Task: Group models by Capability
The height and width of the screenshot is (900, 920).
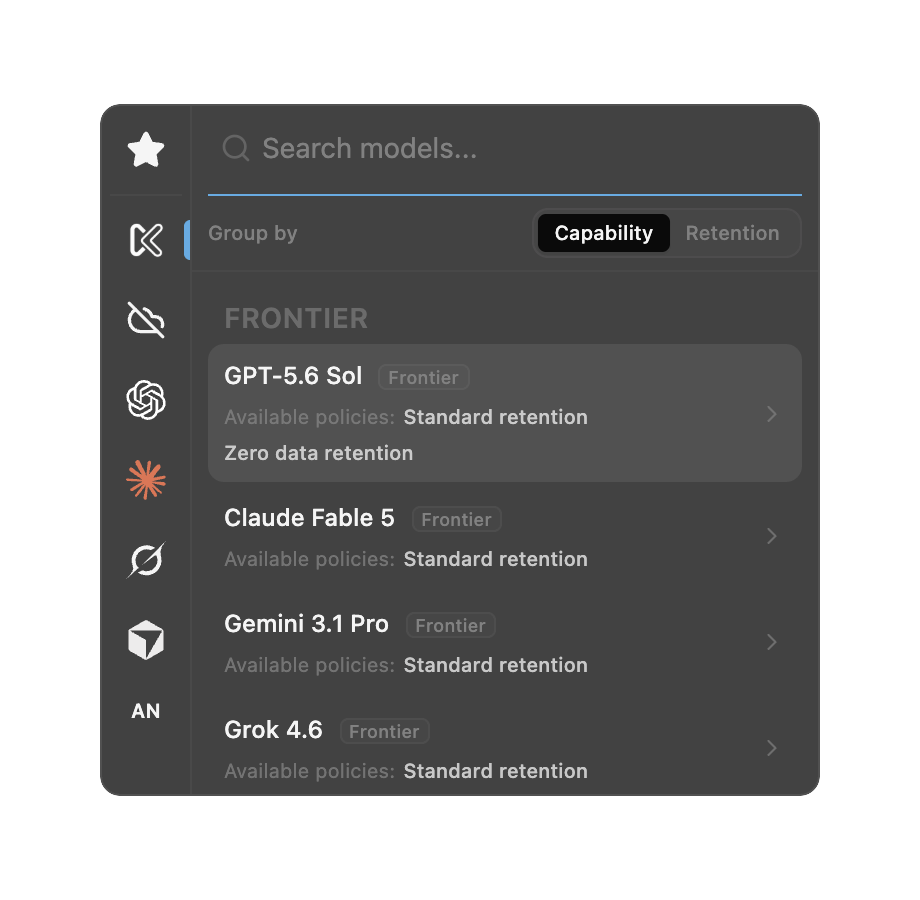Action: coord(603,233)
